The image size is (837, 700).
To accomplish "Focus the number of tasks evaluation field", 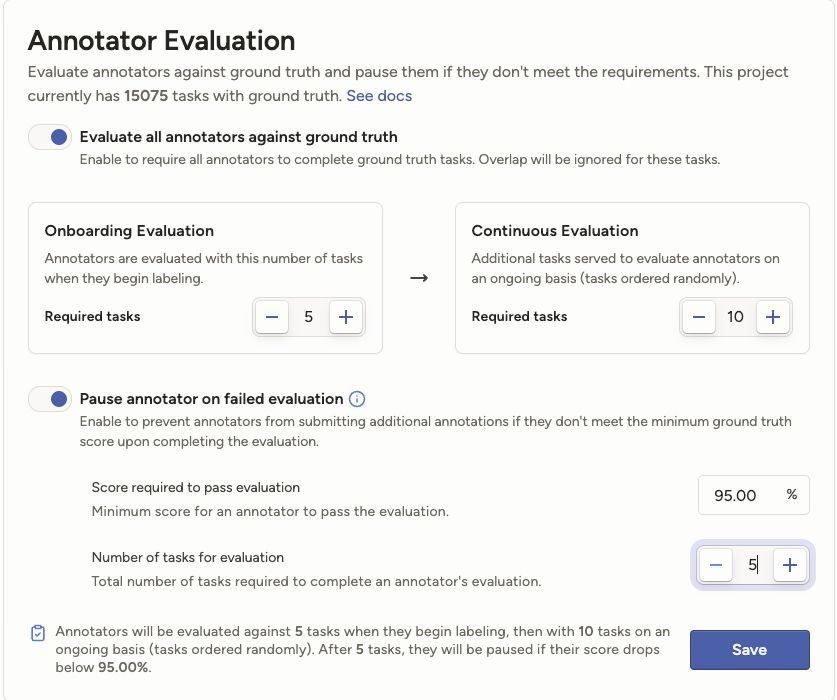I will tap(752, 565).
